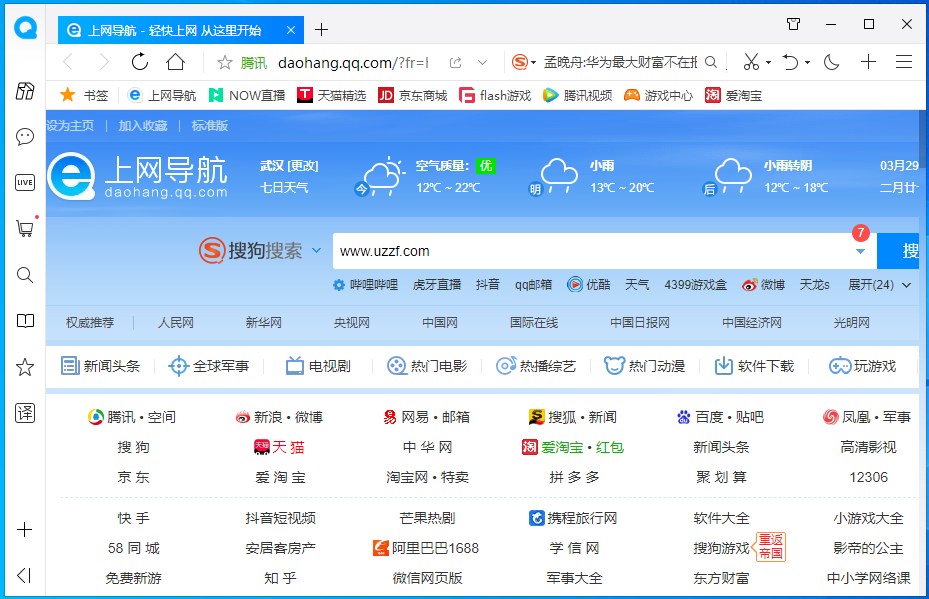Click the search magnifier in toolbar search box

711,62
